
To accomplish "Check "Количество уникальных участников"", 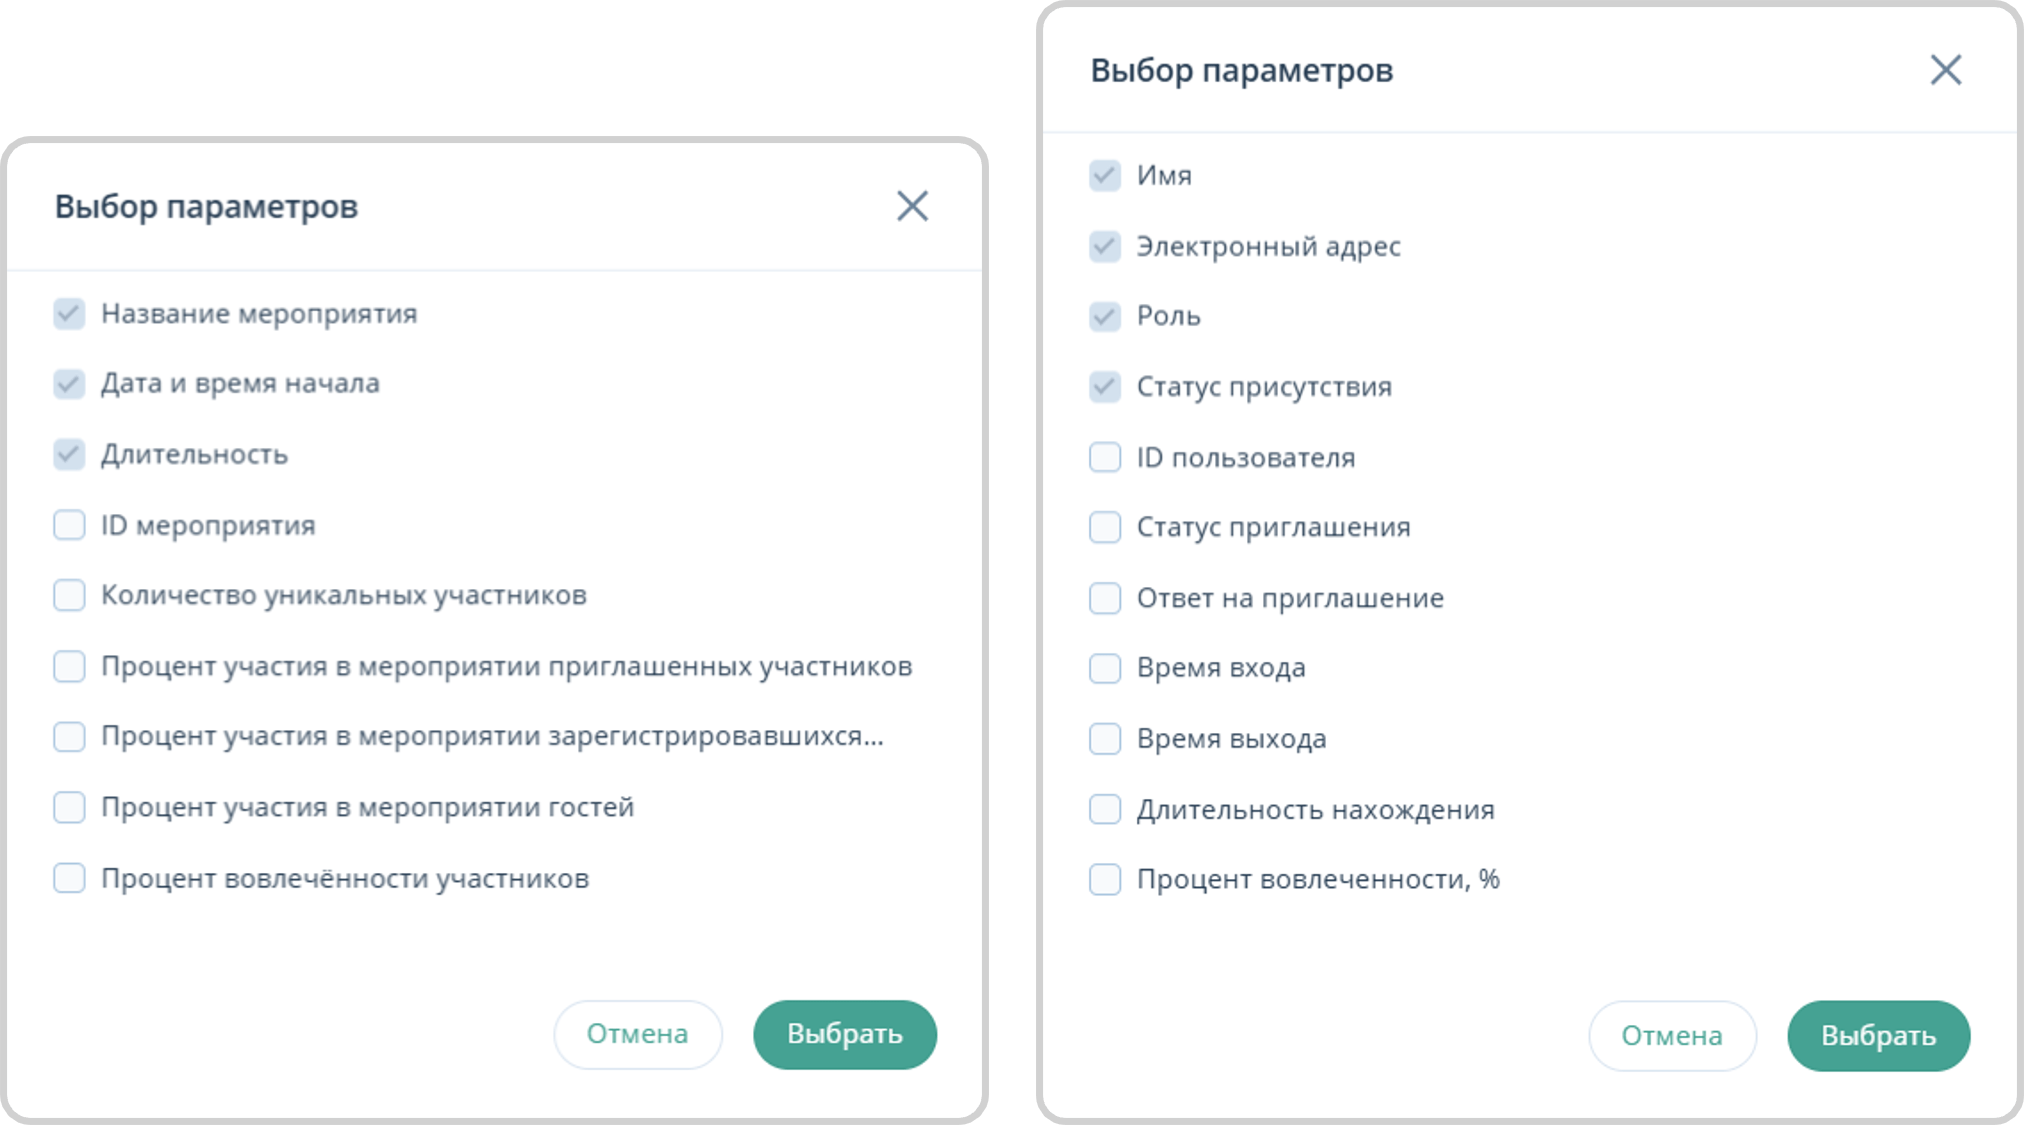I will 68,595.
